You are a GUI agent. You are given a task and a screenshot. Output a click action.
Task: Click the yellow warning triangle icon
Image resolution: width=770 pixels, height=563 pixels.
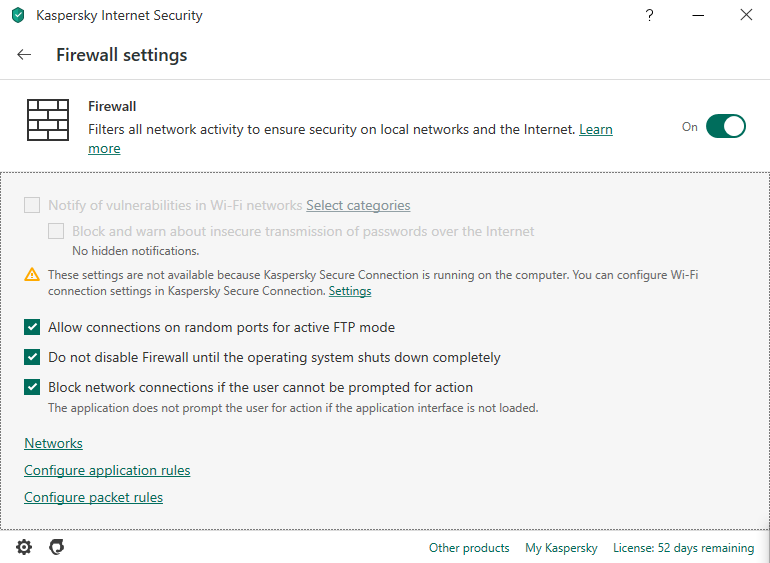coord(32,274)
